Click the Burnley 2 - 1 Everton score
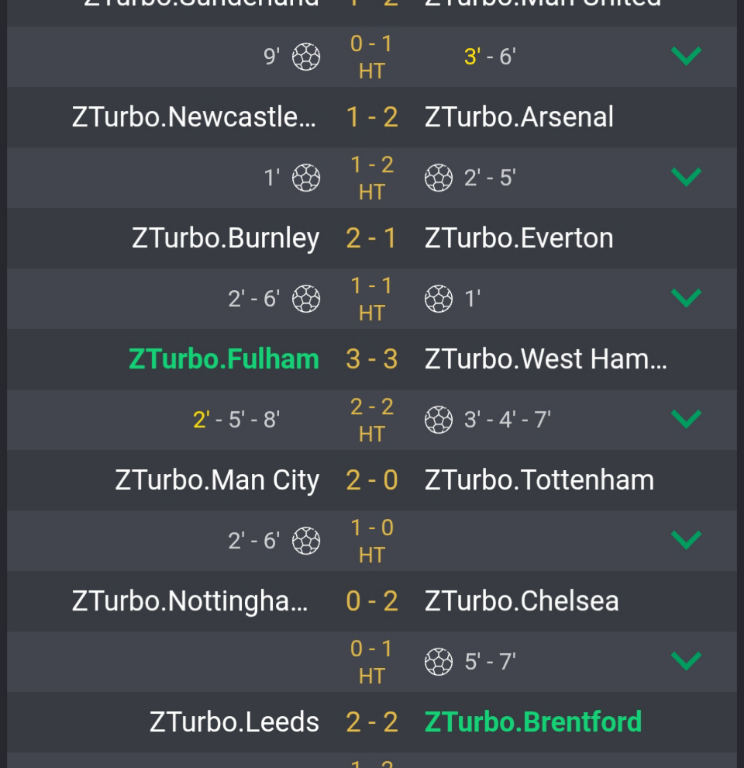This screenshot has width=744, height=768. tap(372, 238)
